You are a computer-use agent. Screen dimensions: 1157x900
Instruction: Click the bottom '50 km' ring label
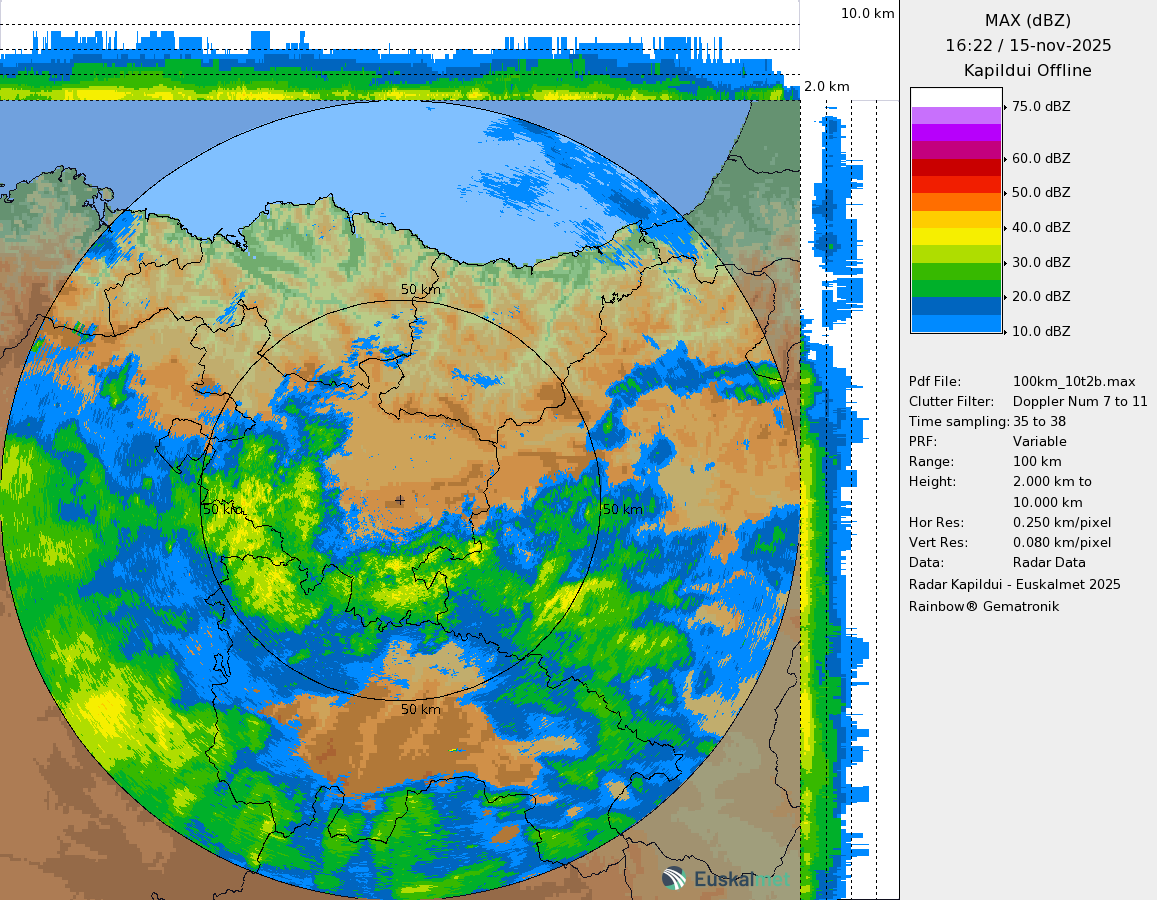421,709
